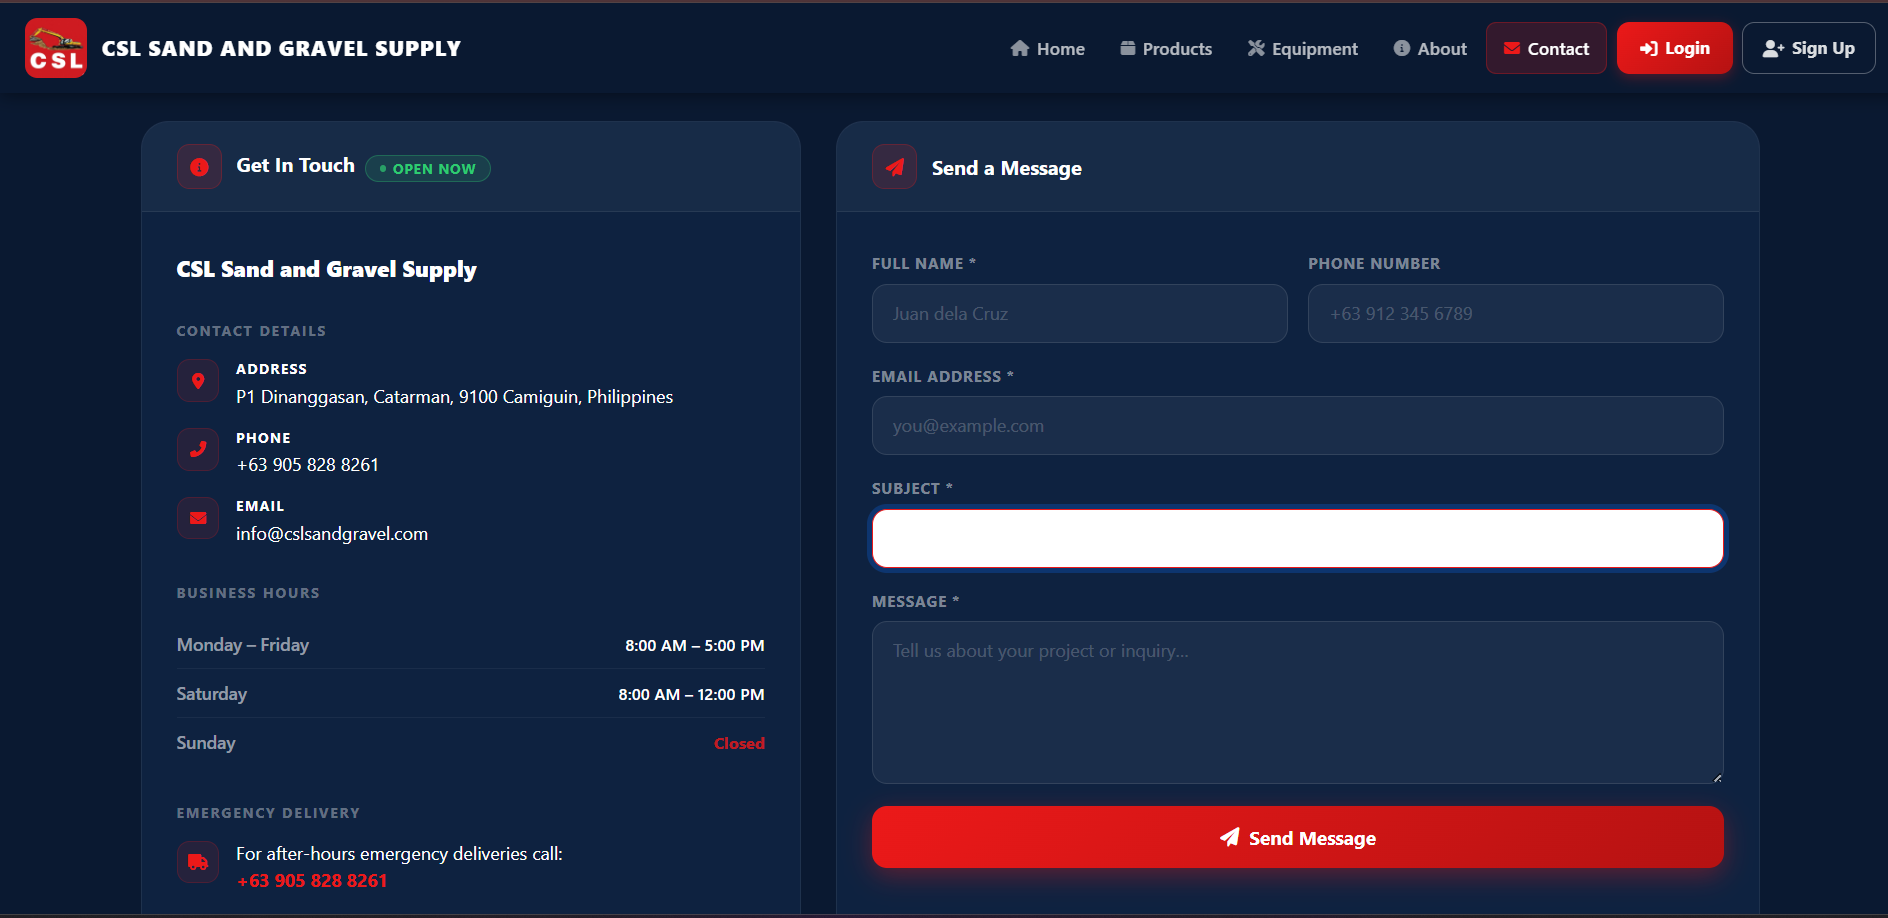This screenshot has height=918, width=1888.
Task: Click inside the Message text area
Action: (x=1297, y=700)
